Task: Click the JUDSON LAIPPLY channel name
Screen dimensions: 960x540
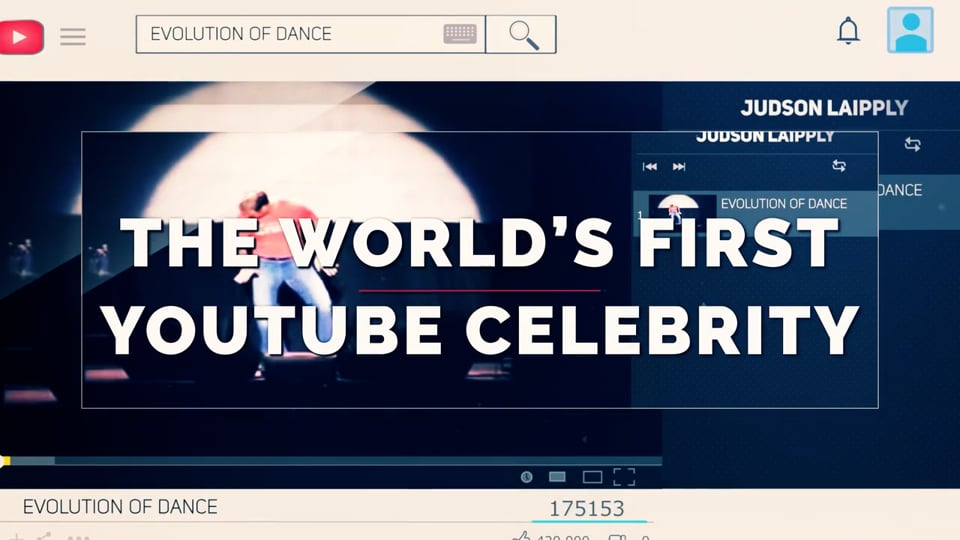Action: coord(824,108)
